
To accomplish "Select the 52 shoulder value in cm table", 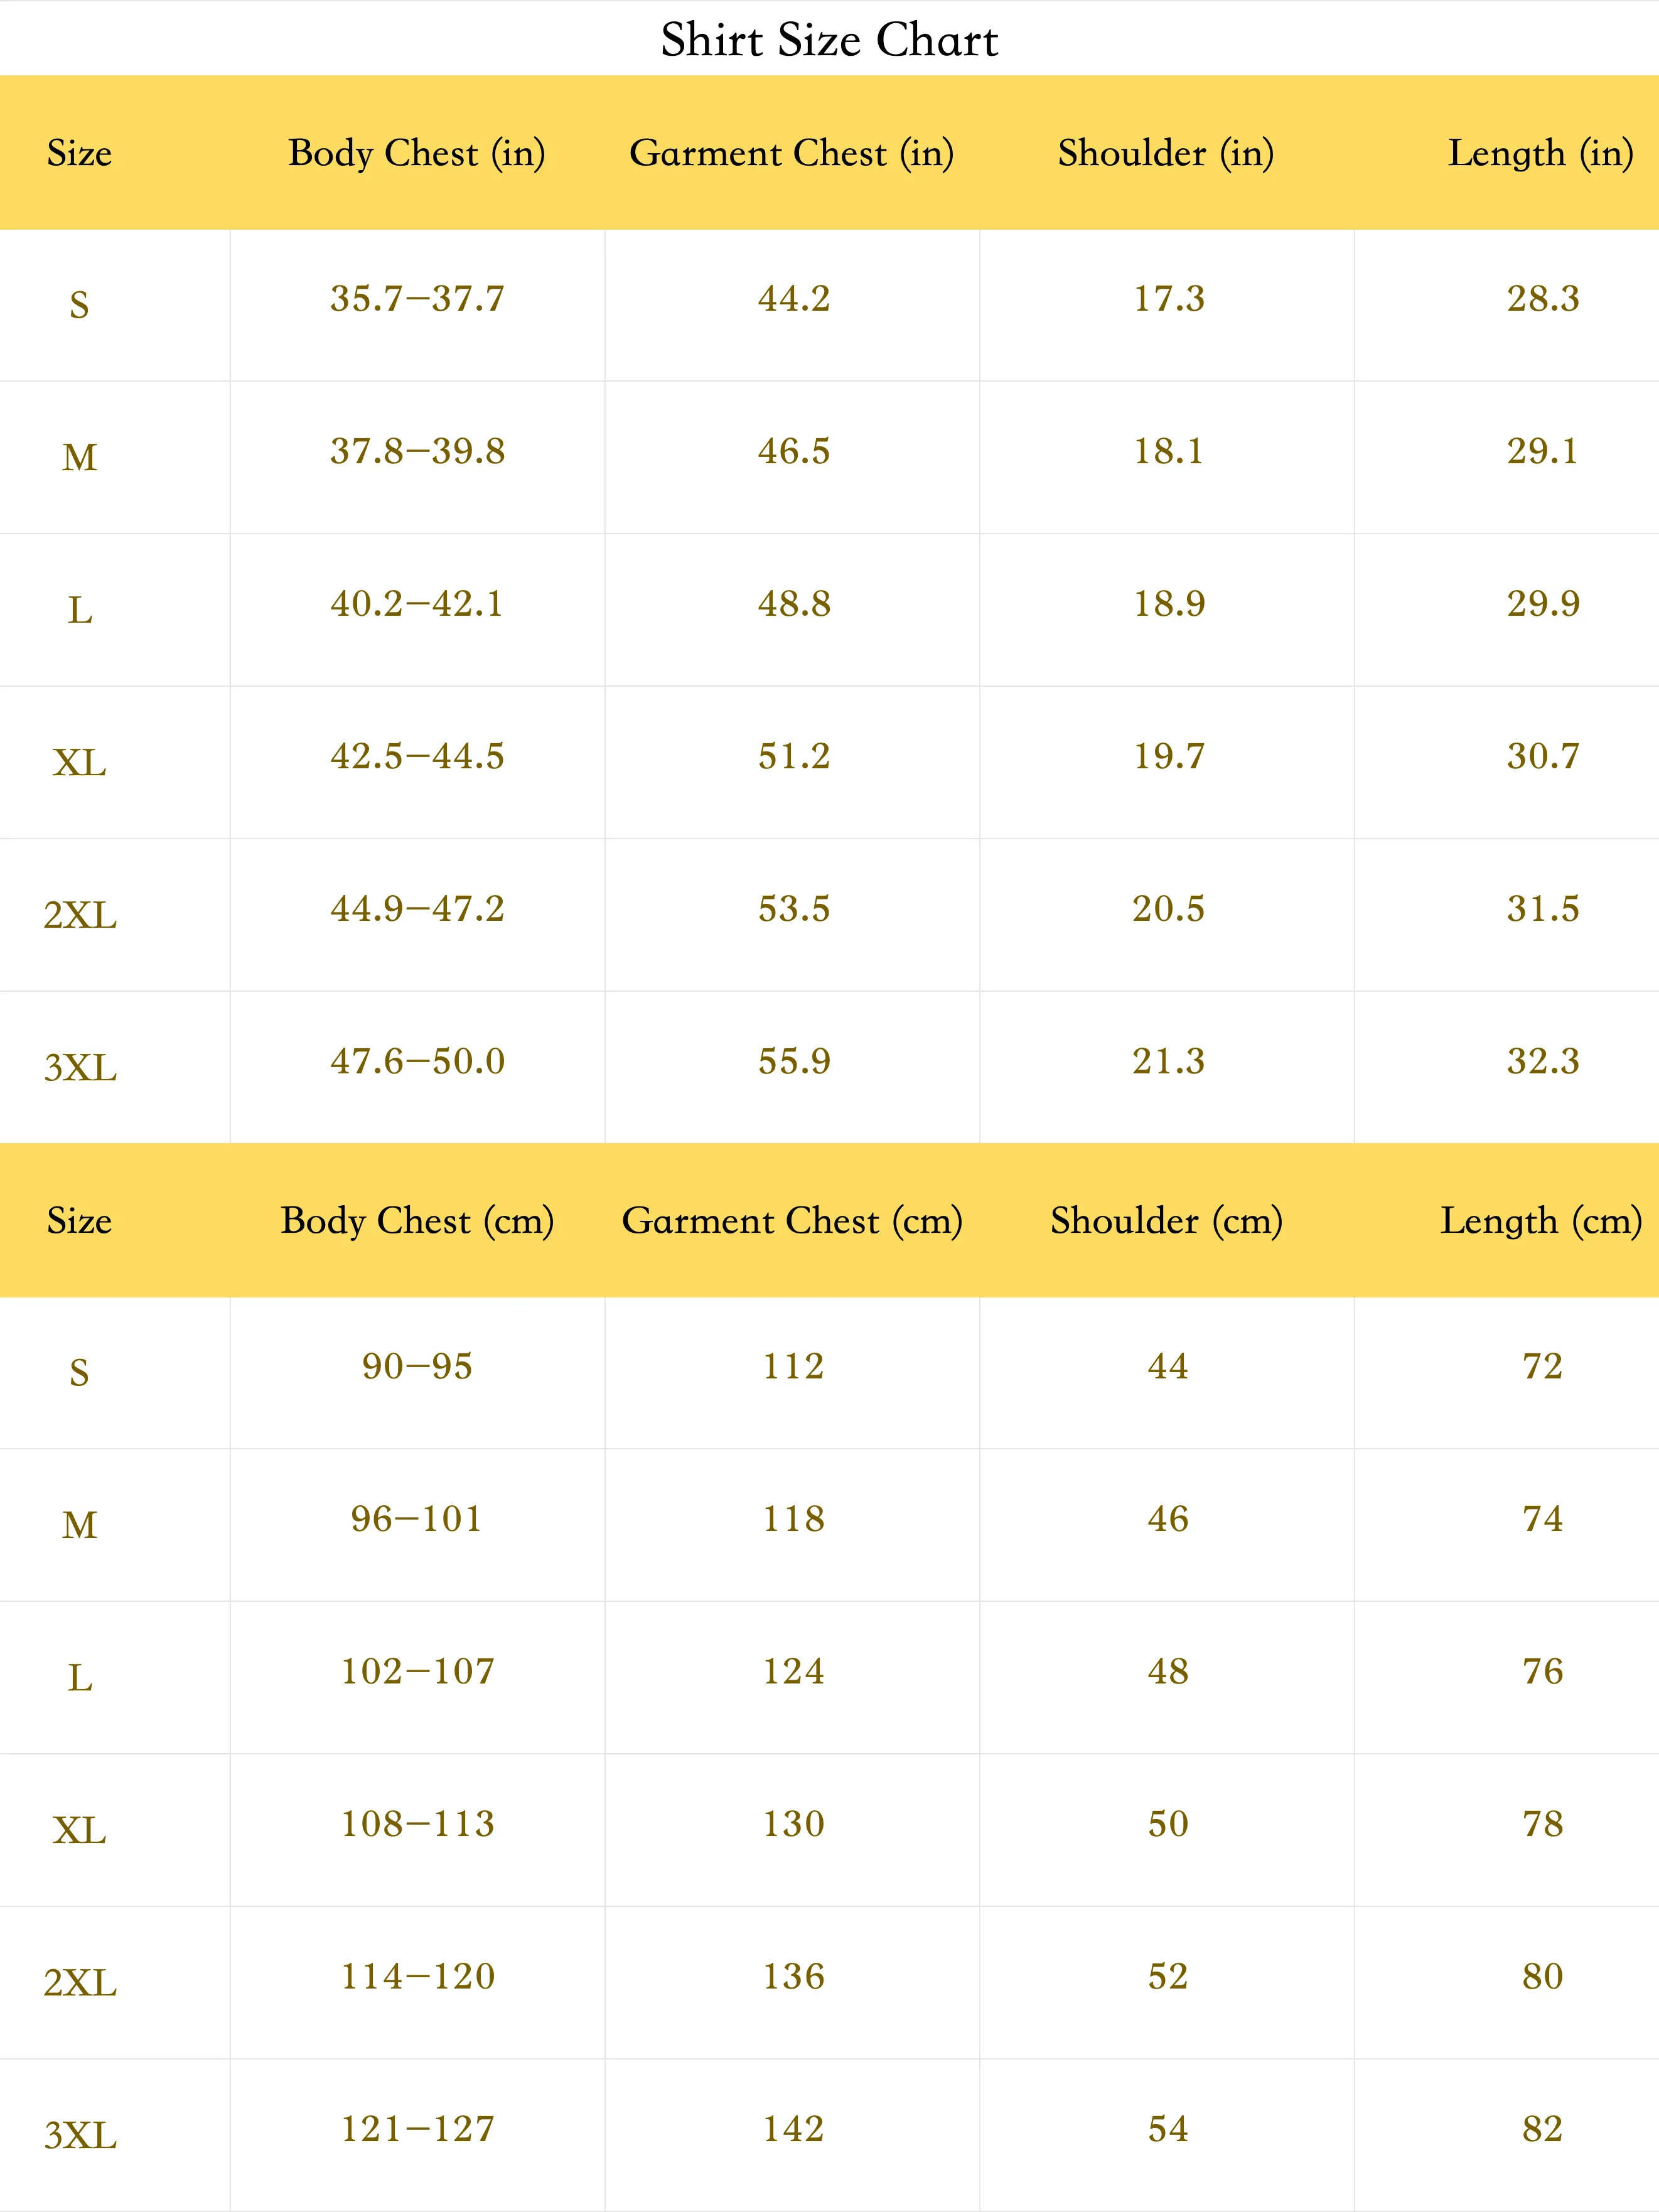I will (x=1168, y=1976).
